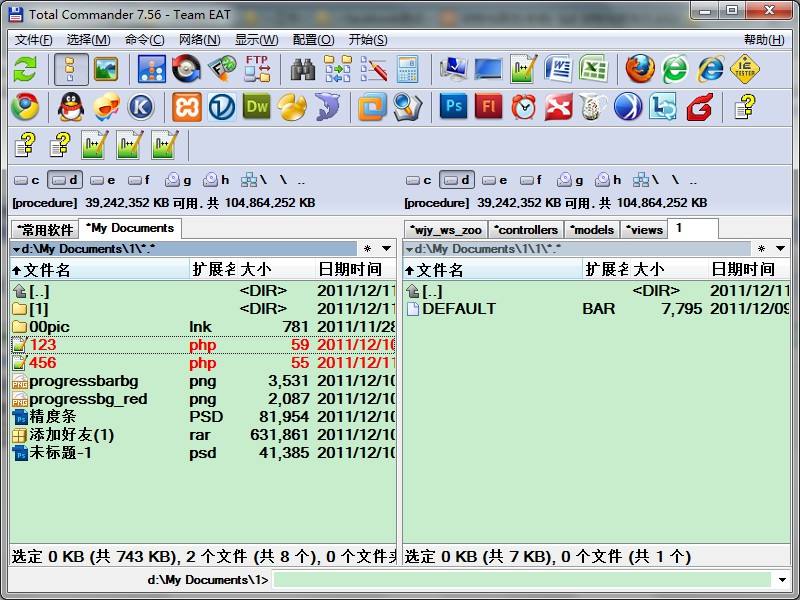The height and width of the screenshot is (600, 800).
Task: Open the VMware orange window icon
Action: [x=372, y=107]
